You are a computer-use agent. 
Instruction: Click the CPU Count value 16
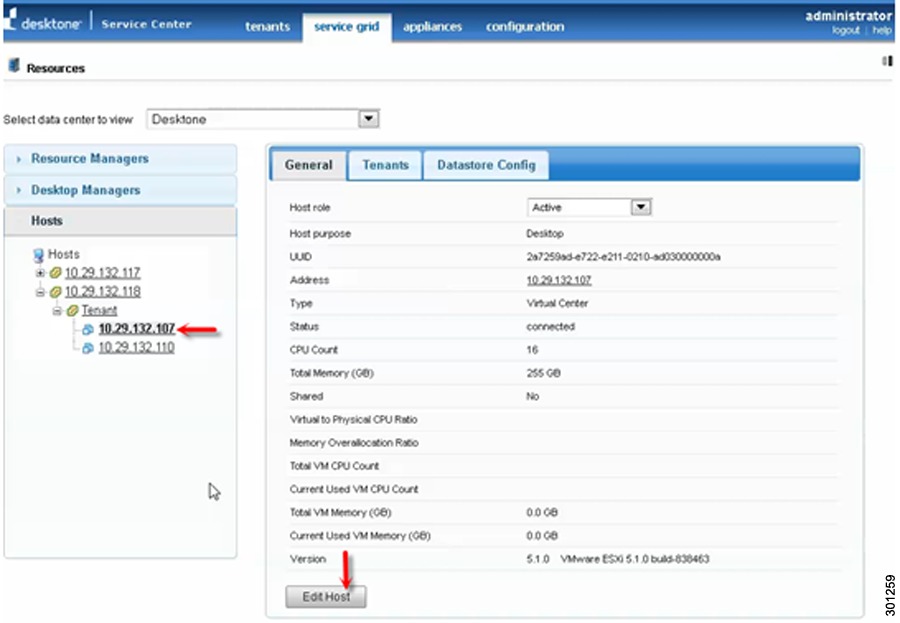click(532, 350)
